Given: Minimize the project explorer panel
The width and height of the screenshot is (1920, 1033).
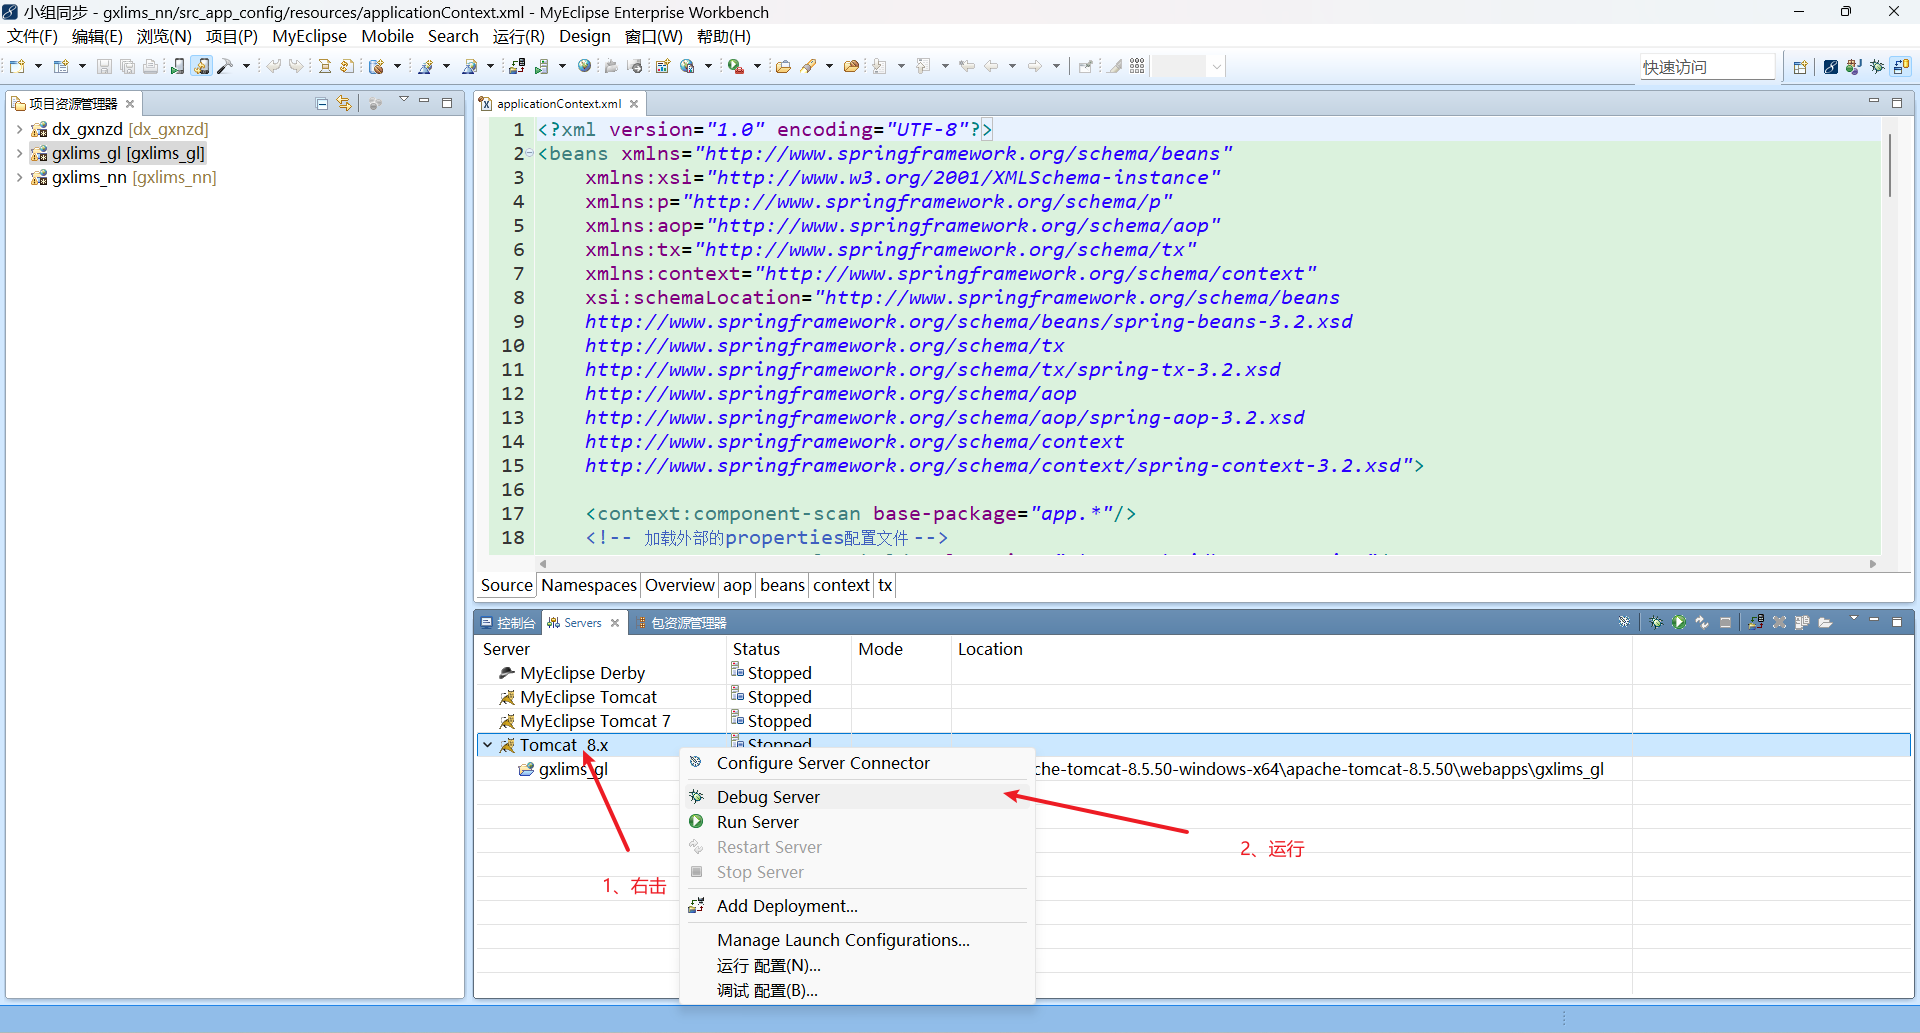Looking at the screenshot, I should pos(424,102).
